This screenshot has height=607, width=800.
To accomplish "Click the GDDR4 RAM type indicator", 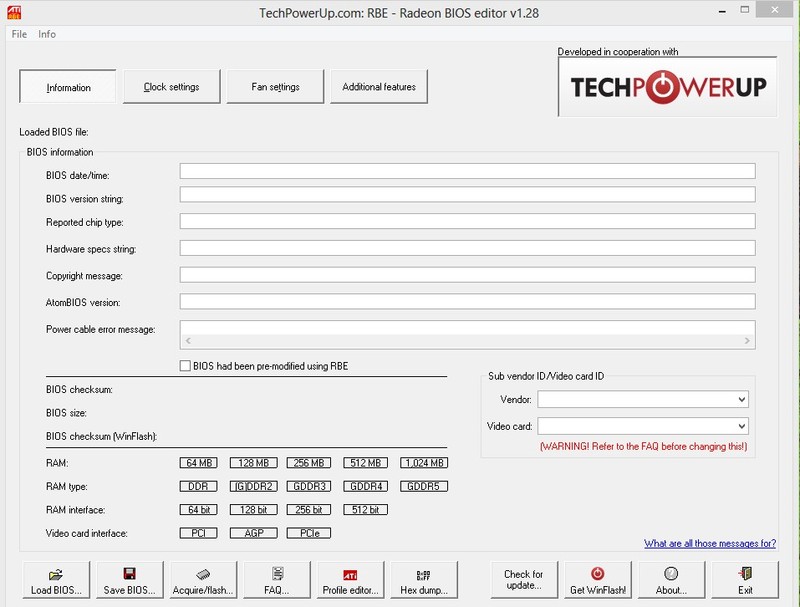I will click(x=365, y=486).
